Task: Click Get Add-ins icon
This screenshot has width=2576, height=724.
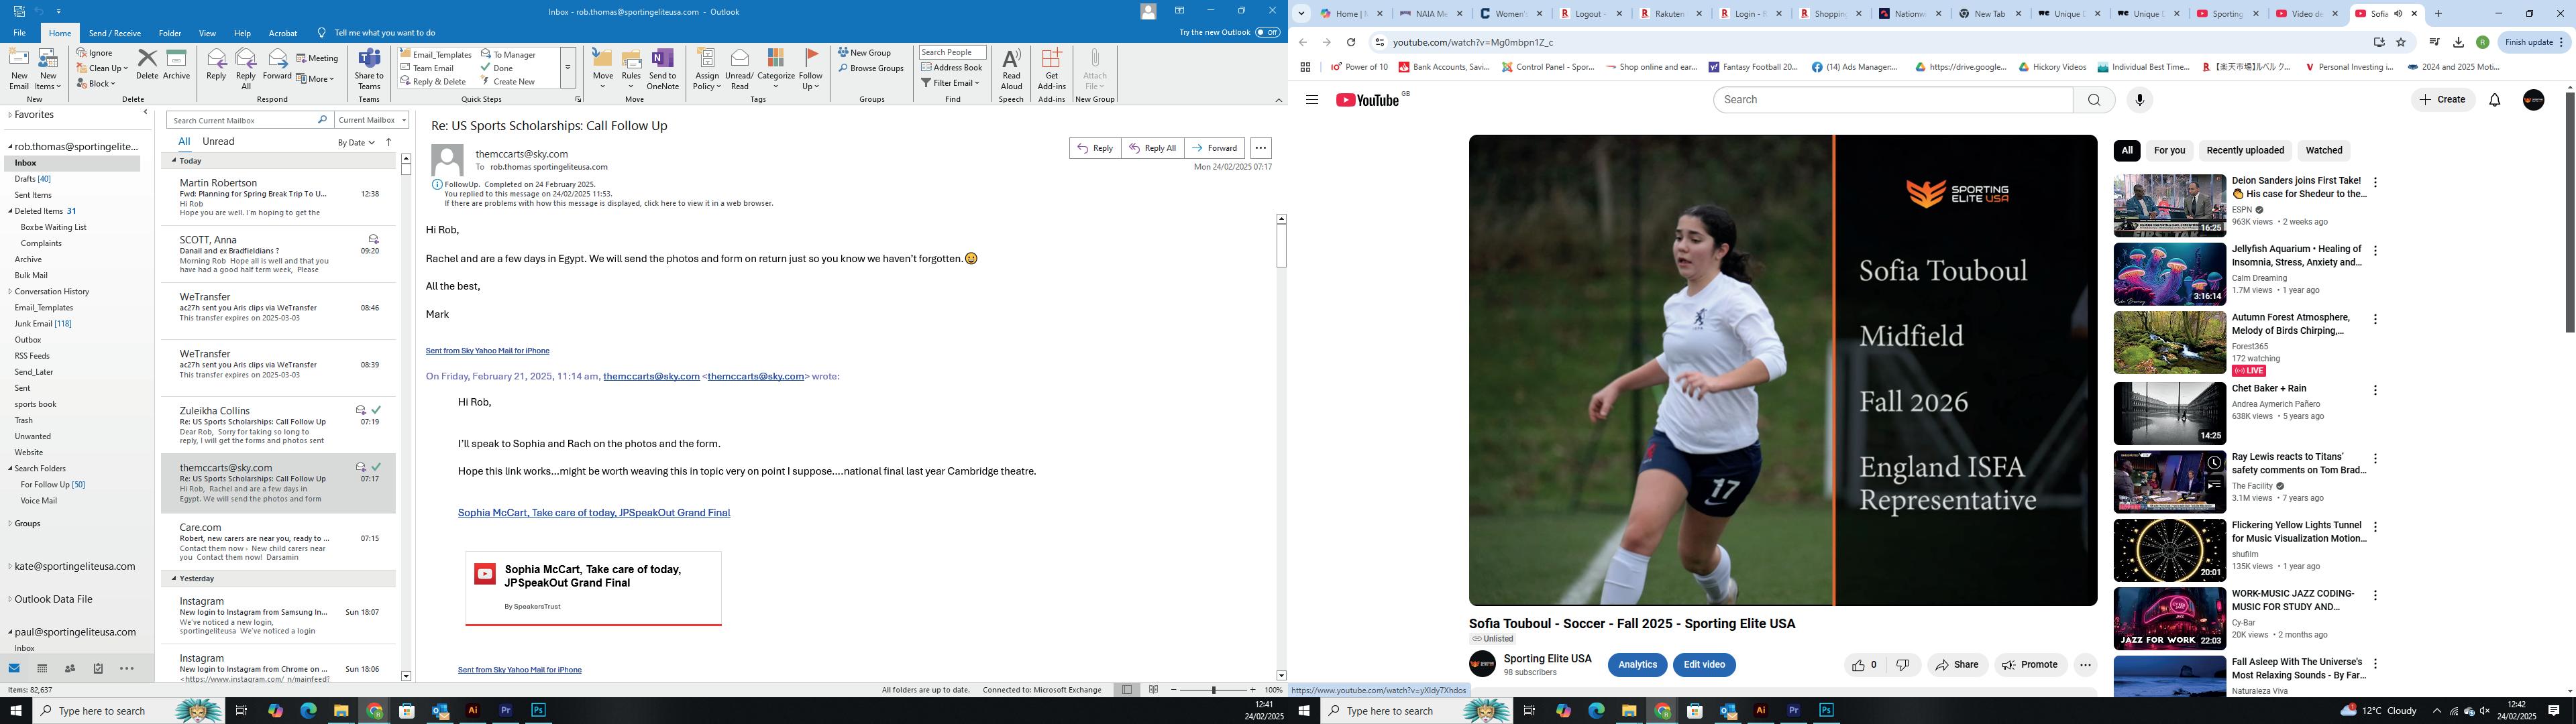Action: [x=1051, y=60]
